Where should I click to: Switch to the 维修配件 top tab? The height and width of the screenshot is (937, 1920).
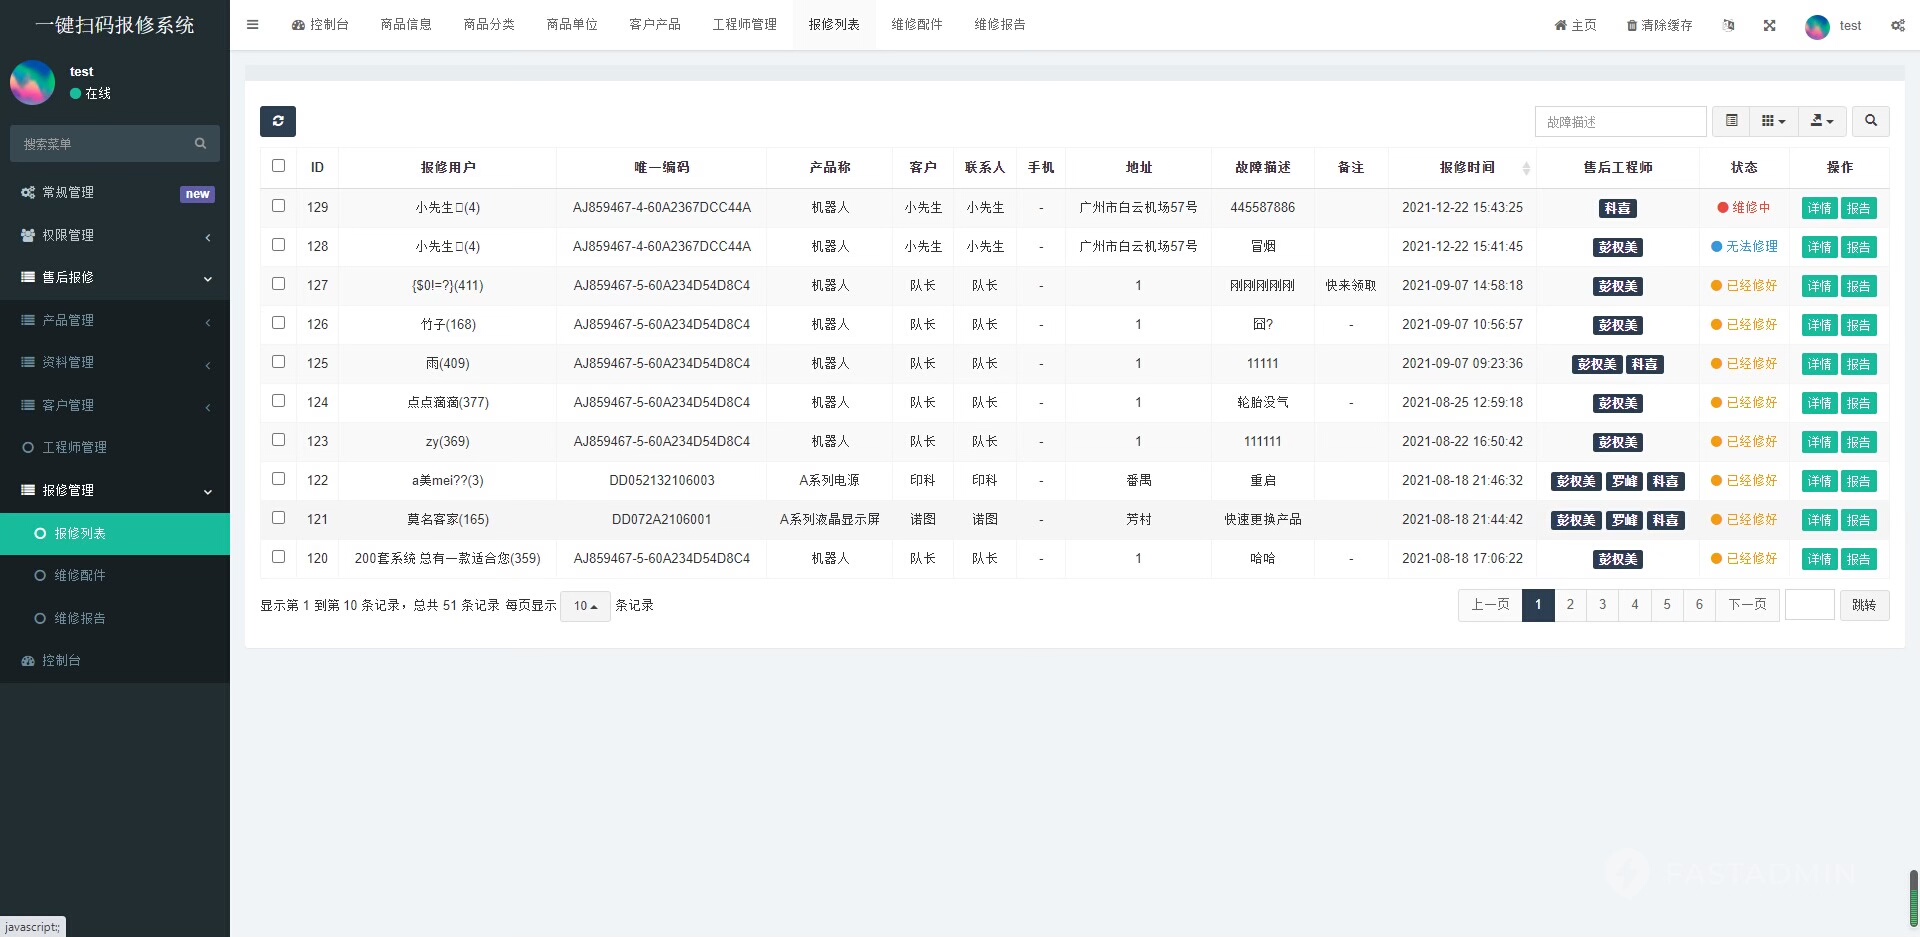point(917,25)
